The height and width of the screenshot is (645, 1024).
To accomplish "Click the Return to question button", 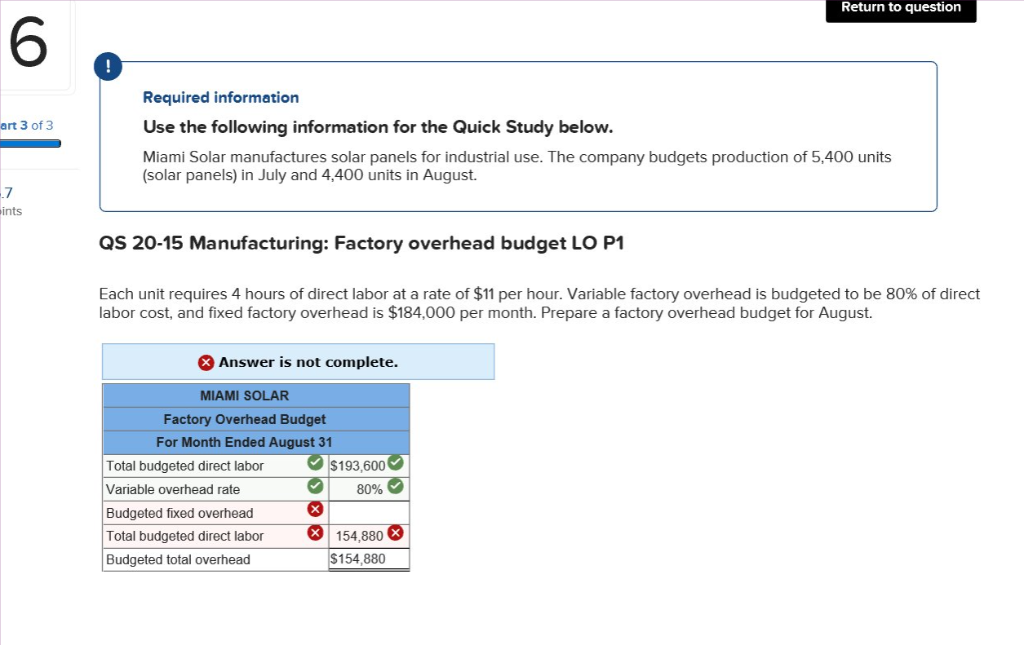I will pos(901,9).
